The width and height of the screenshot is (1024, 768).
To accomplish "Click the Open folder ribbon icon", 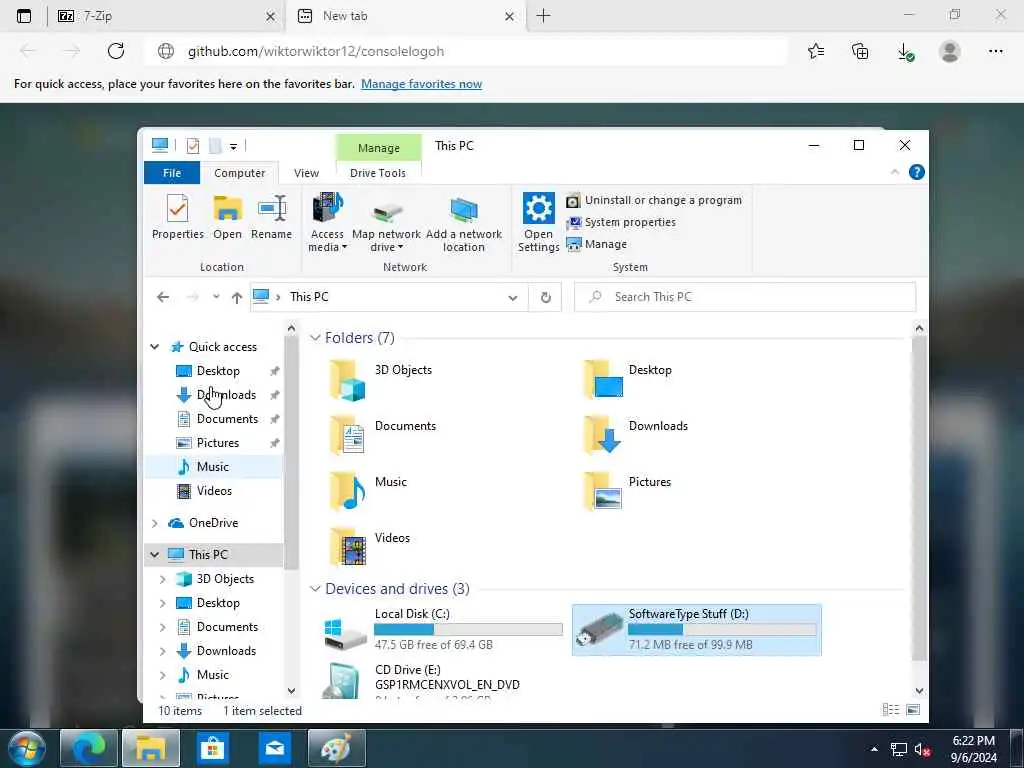I will click(x=227, y=217).
